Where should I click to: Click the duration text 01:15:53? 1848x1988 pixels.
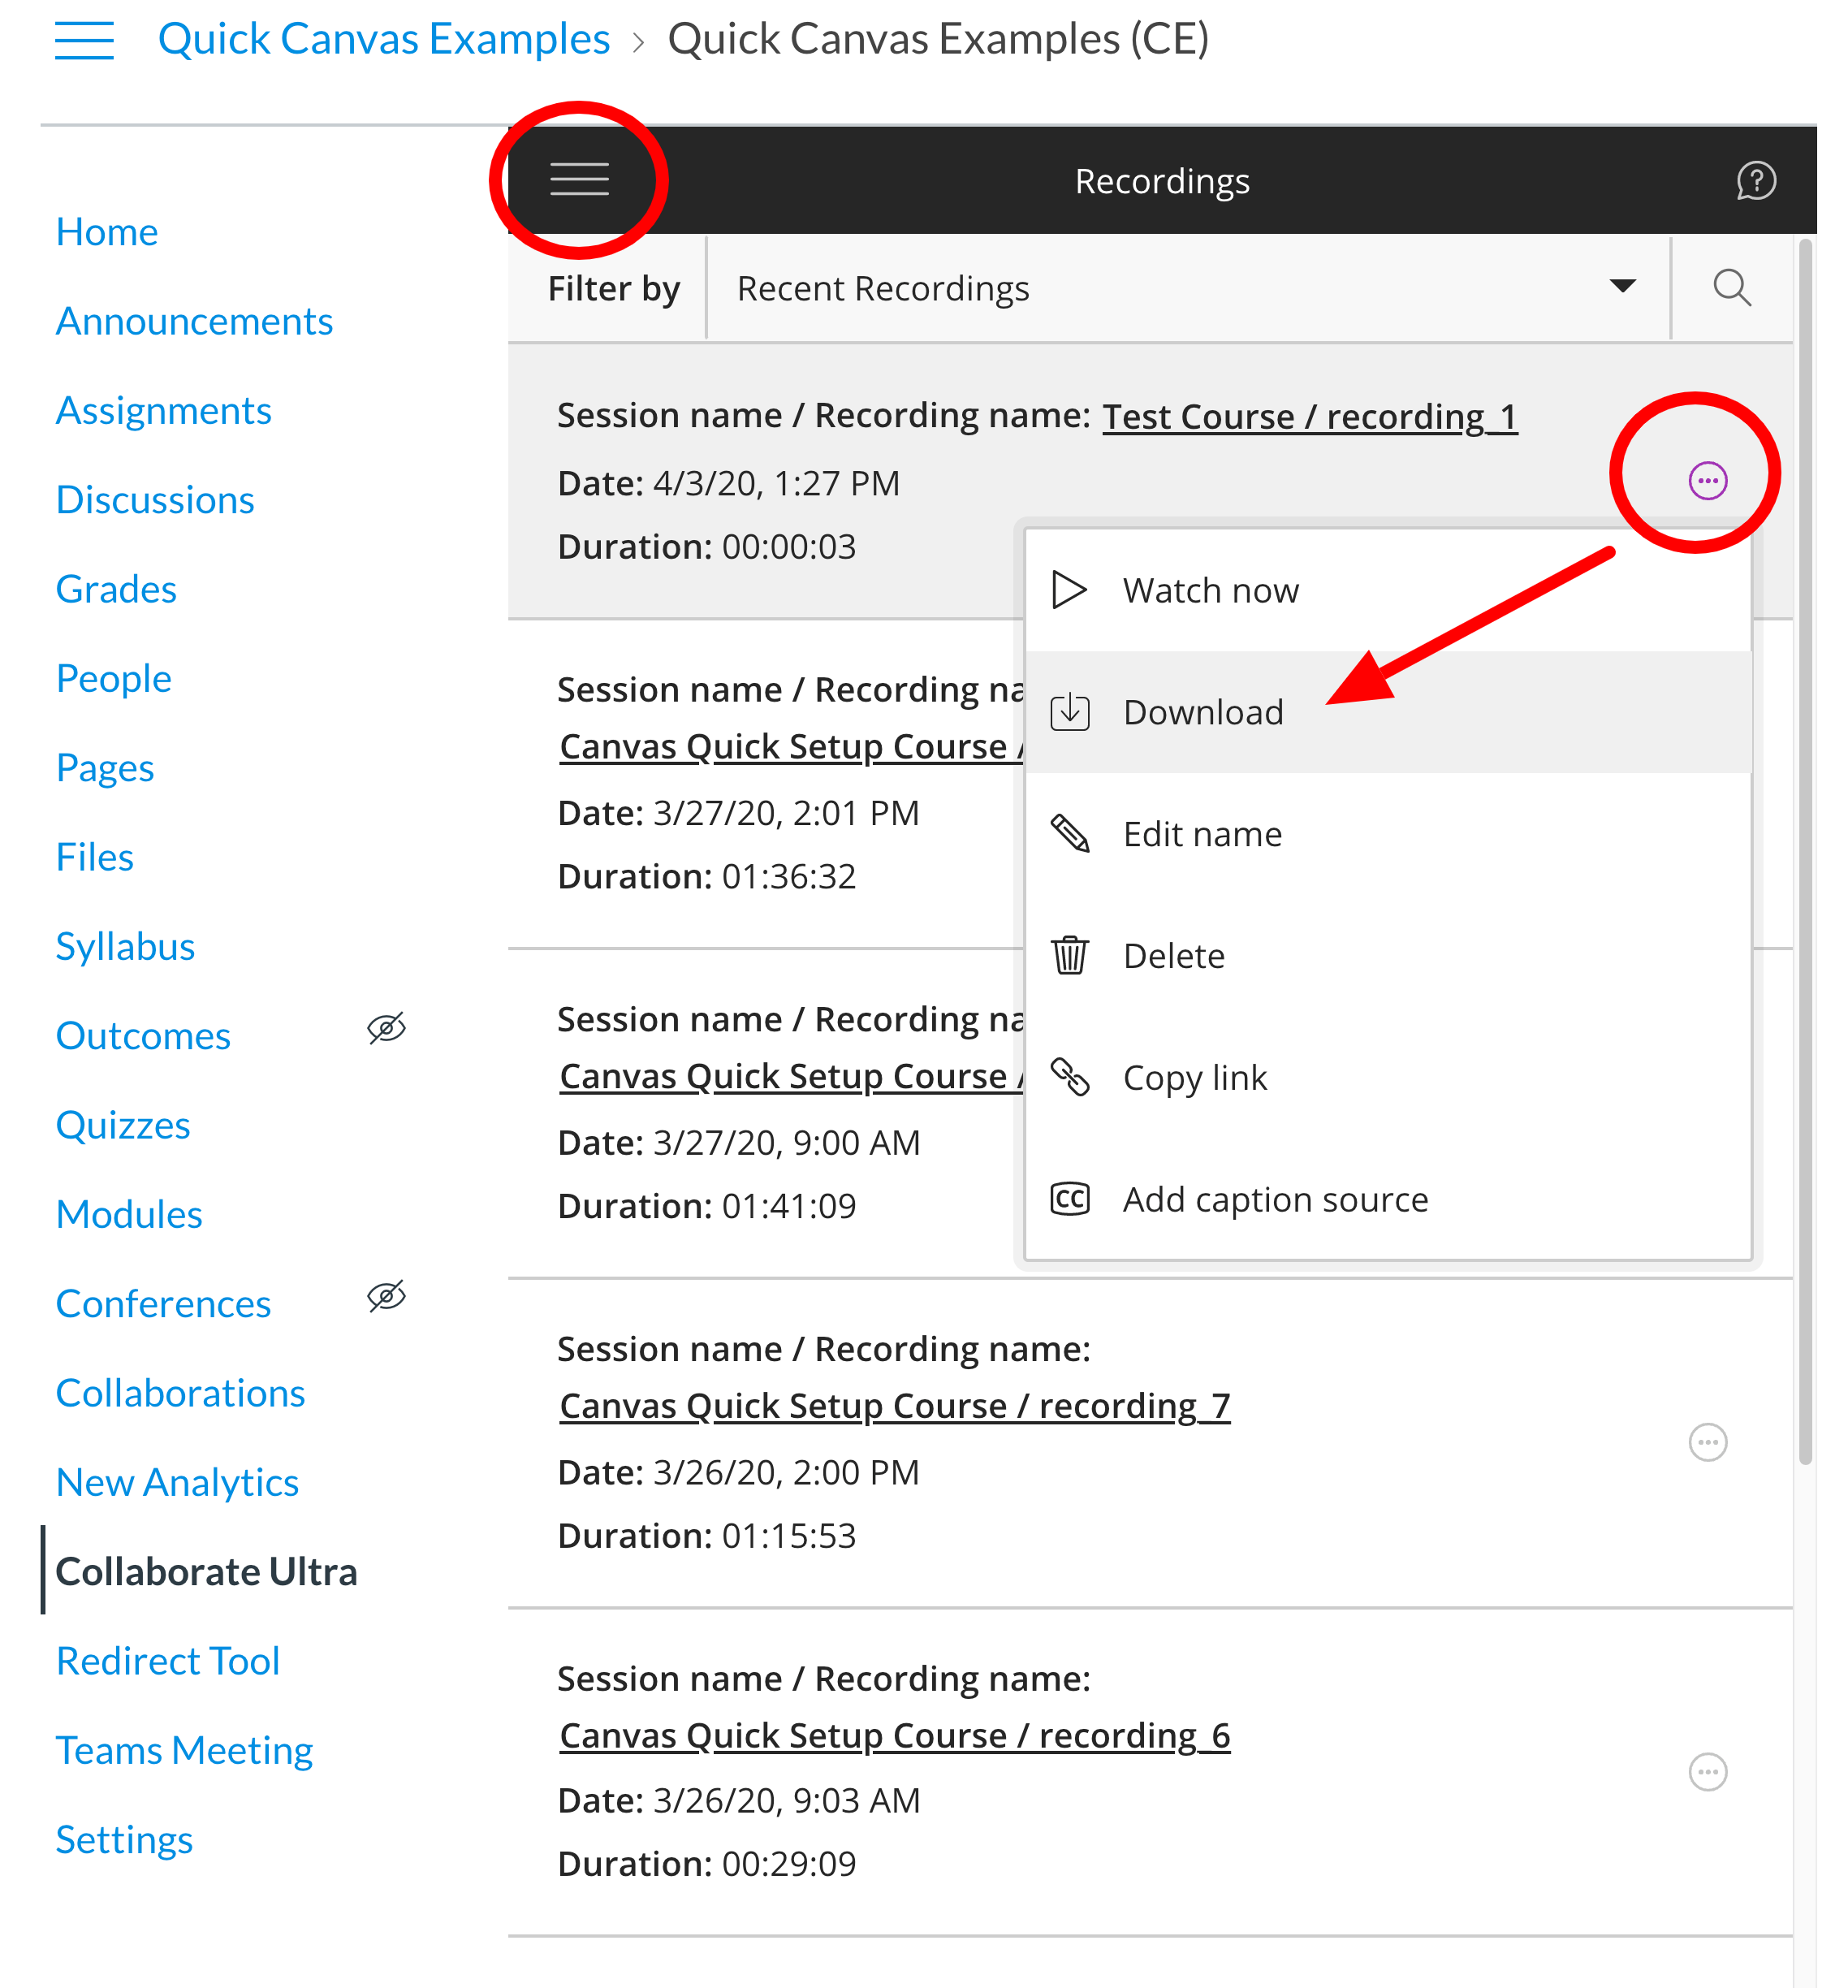point(789,1535)
